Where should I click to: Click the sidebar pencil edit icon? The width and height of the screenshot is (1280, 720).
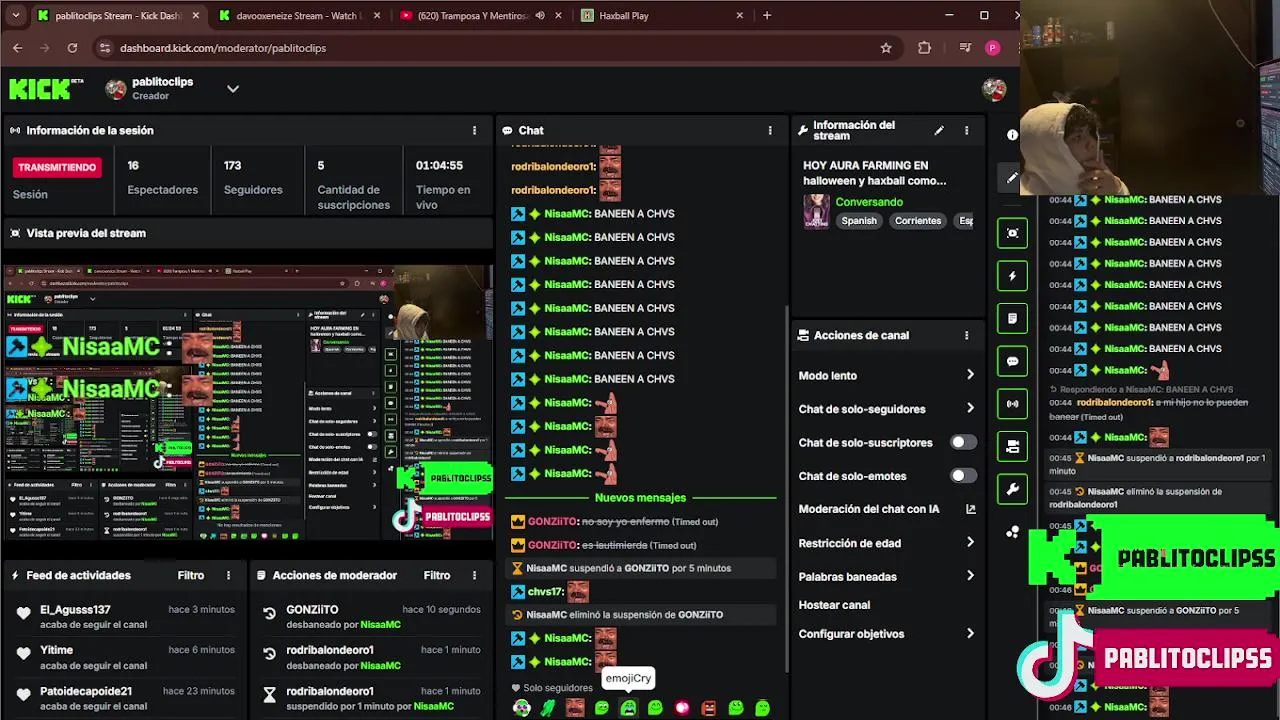coord(1012,178)
